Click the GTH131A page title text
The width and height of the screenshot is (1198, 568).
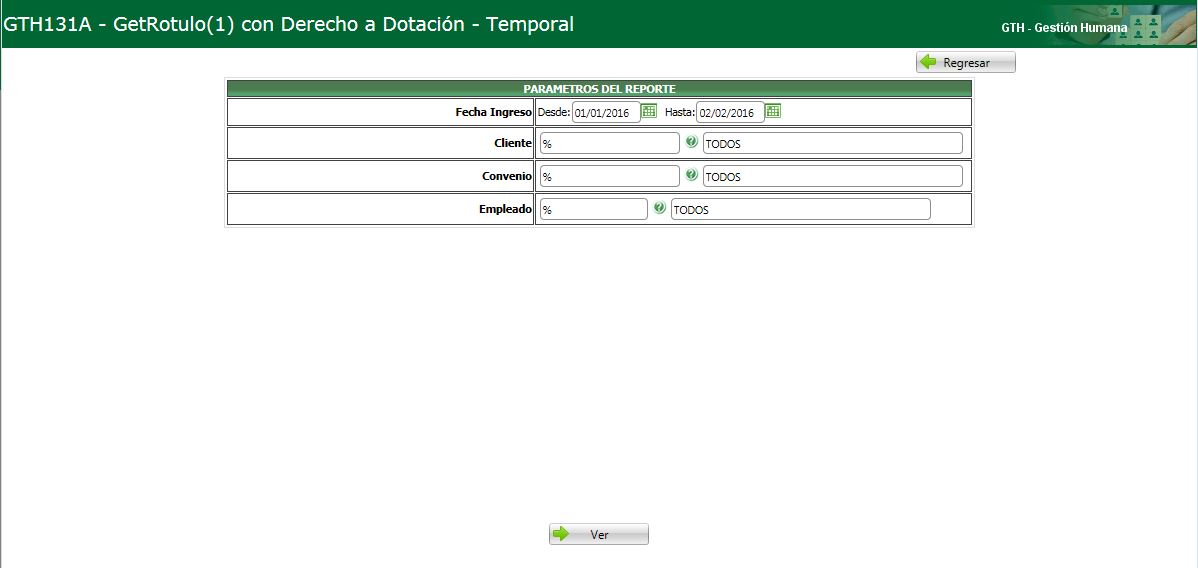(289, 24)
